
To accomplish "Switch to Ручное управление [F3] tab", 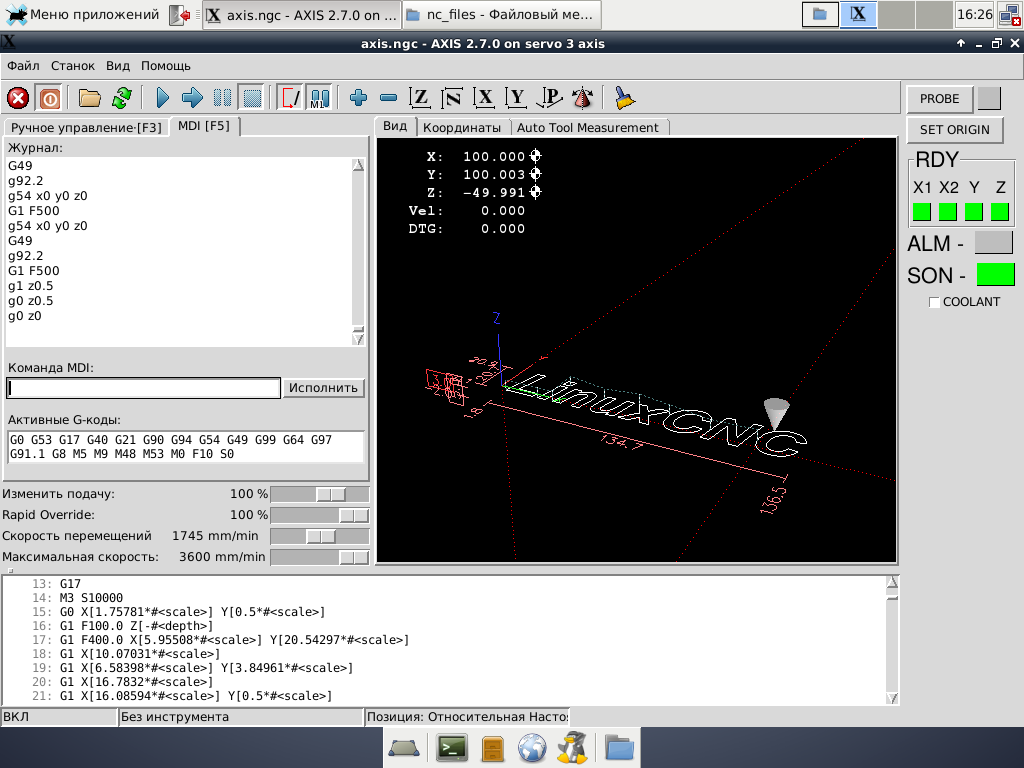I will click(x=86, y=127).
